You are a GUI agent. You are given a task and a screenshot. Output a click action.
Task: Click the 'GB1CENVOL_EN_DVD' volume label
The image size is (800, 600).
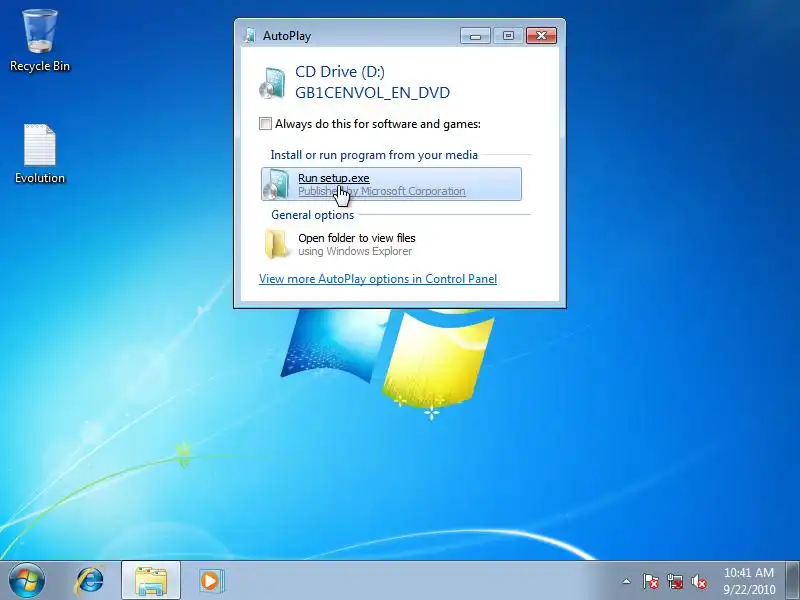coord(372,93)
